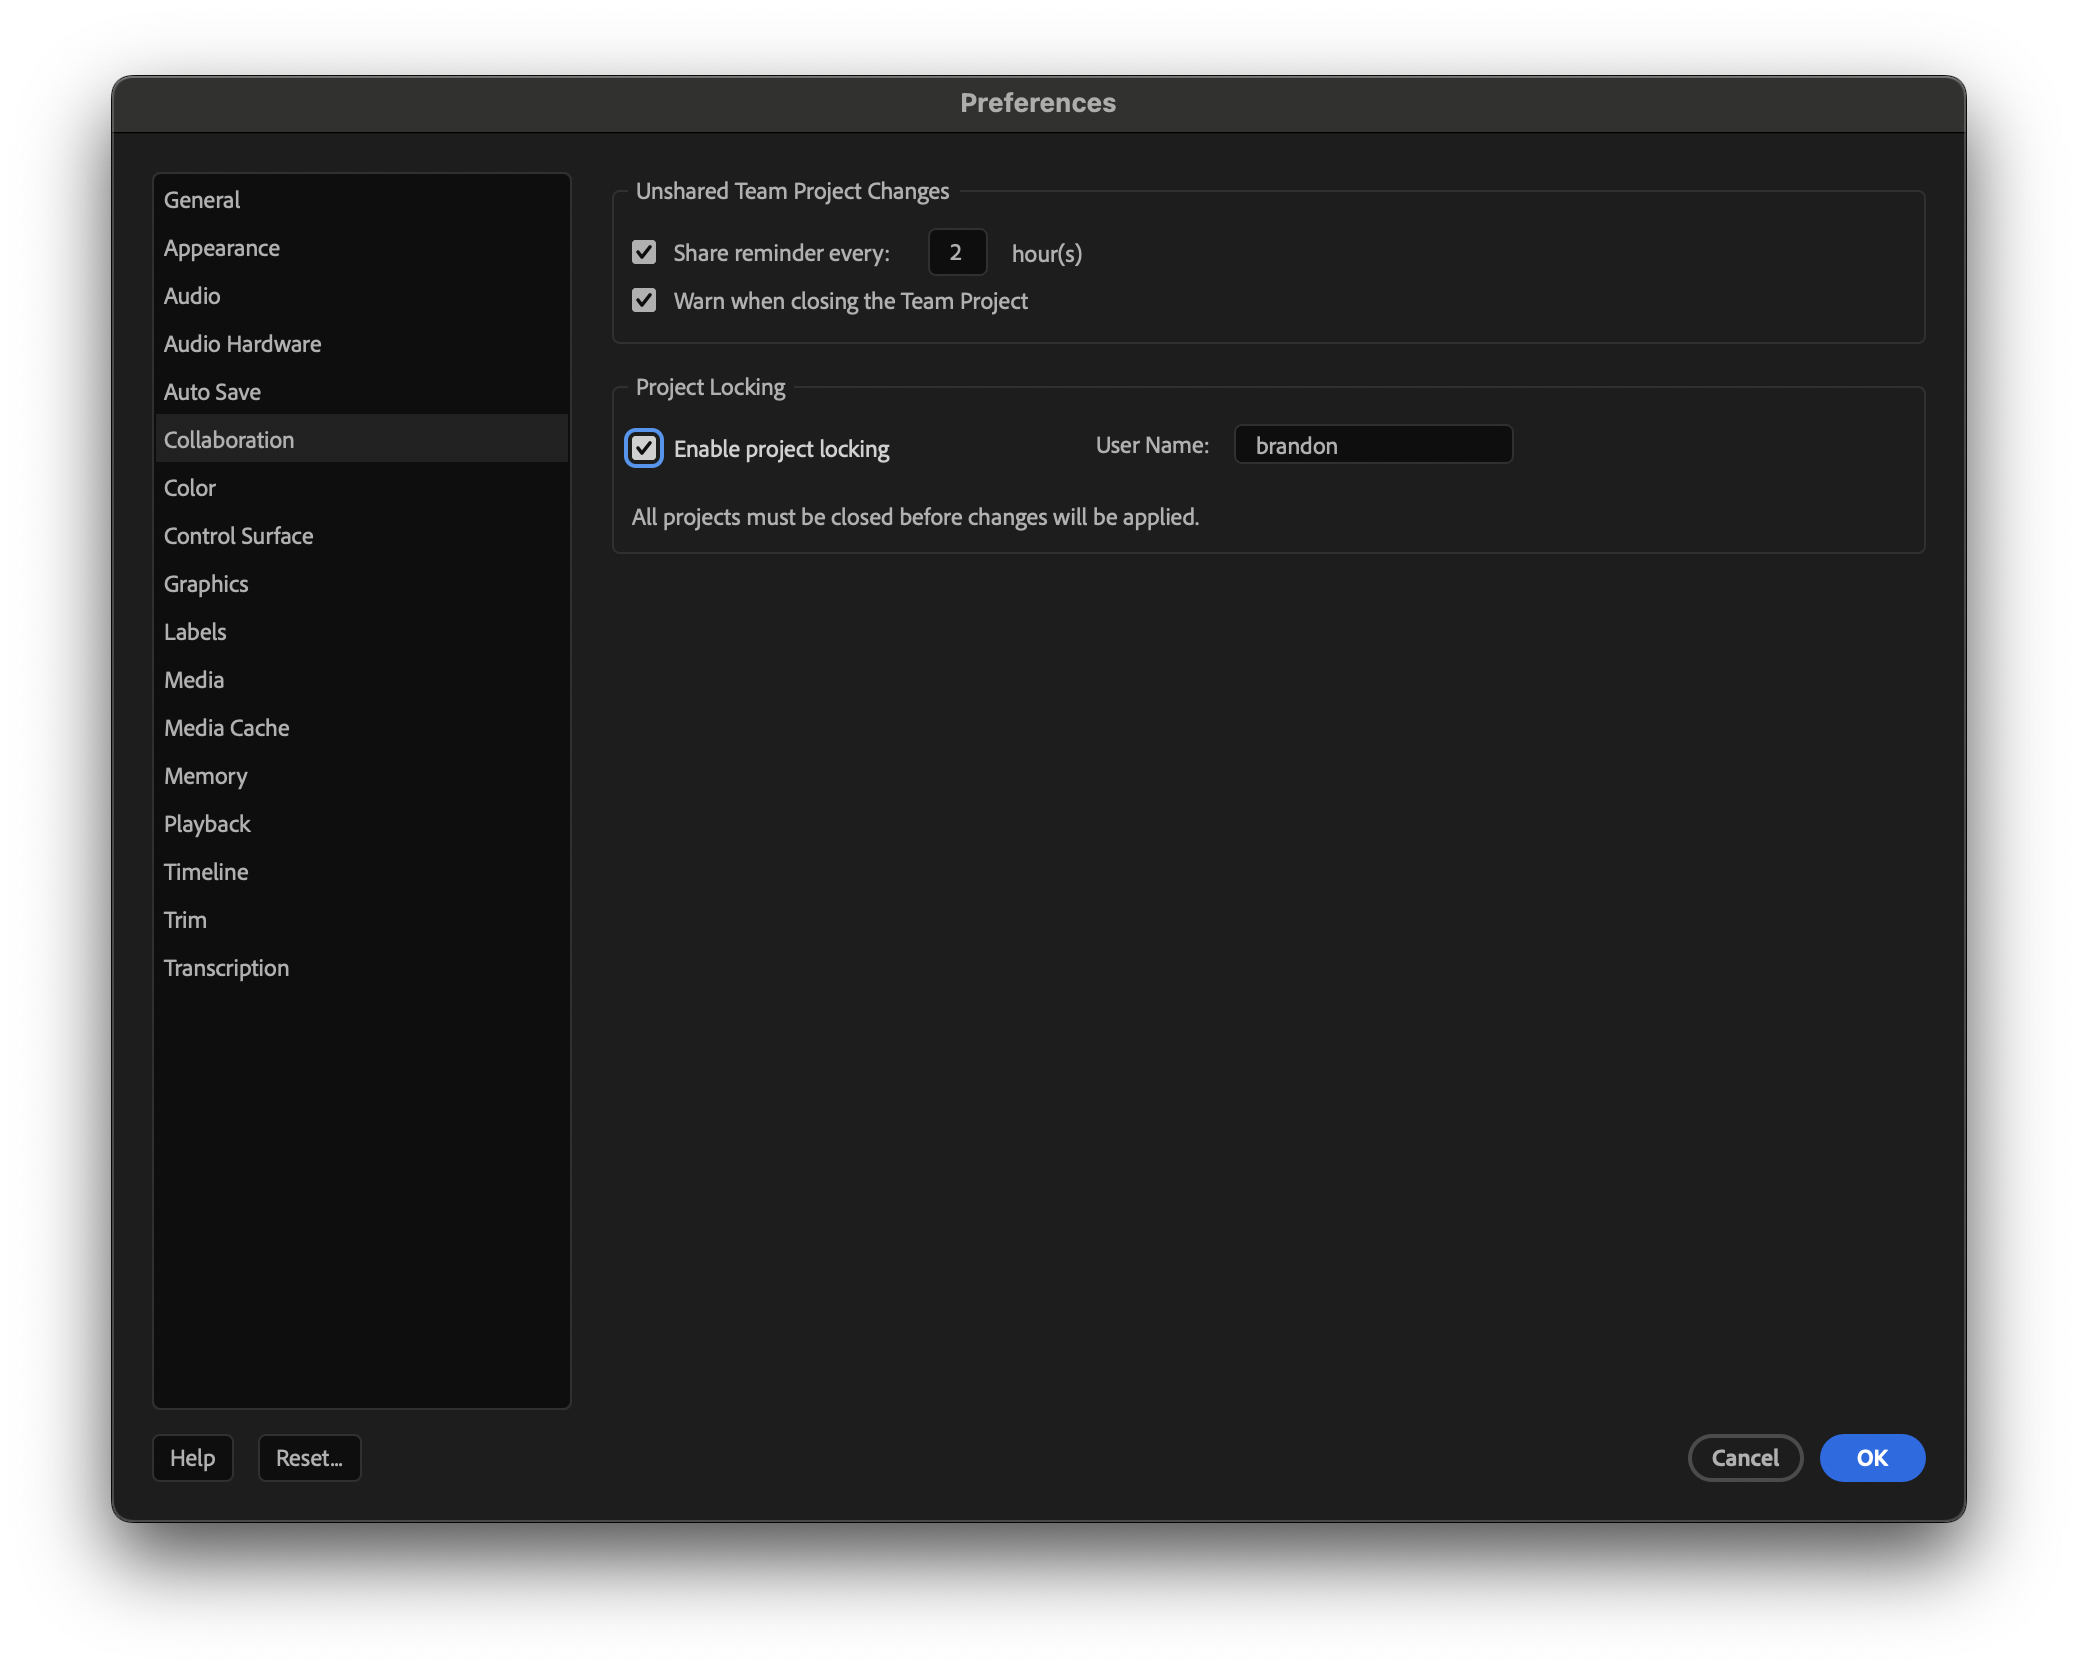Select the Color category
Image resolution: width=2078 pixels, height=1670 pixels.
[x=190, y=488]
